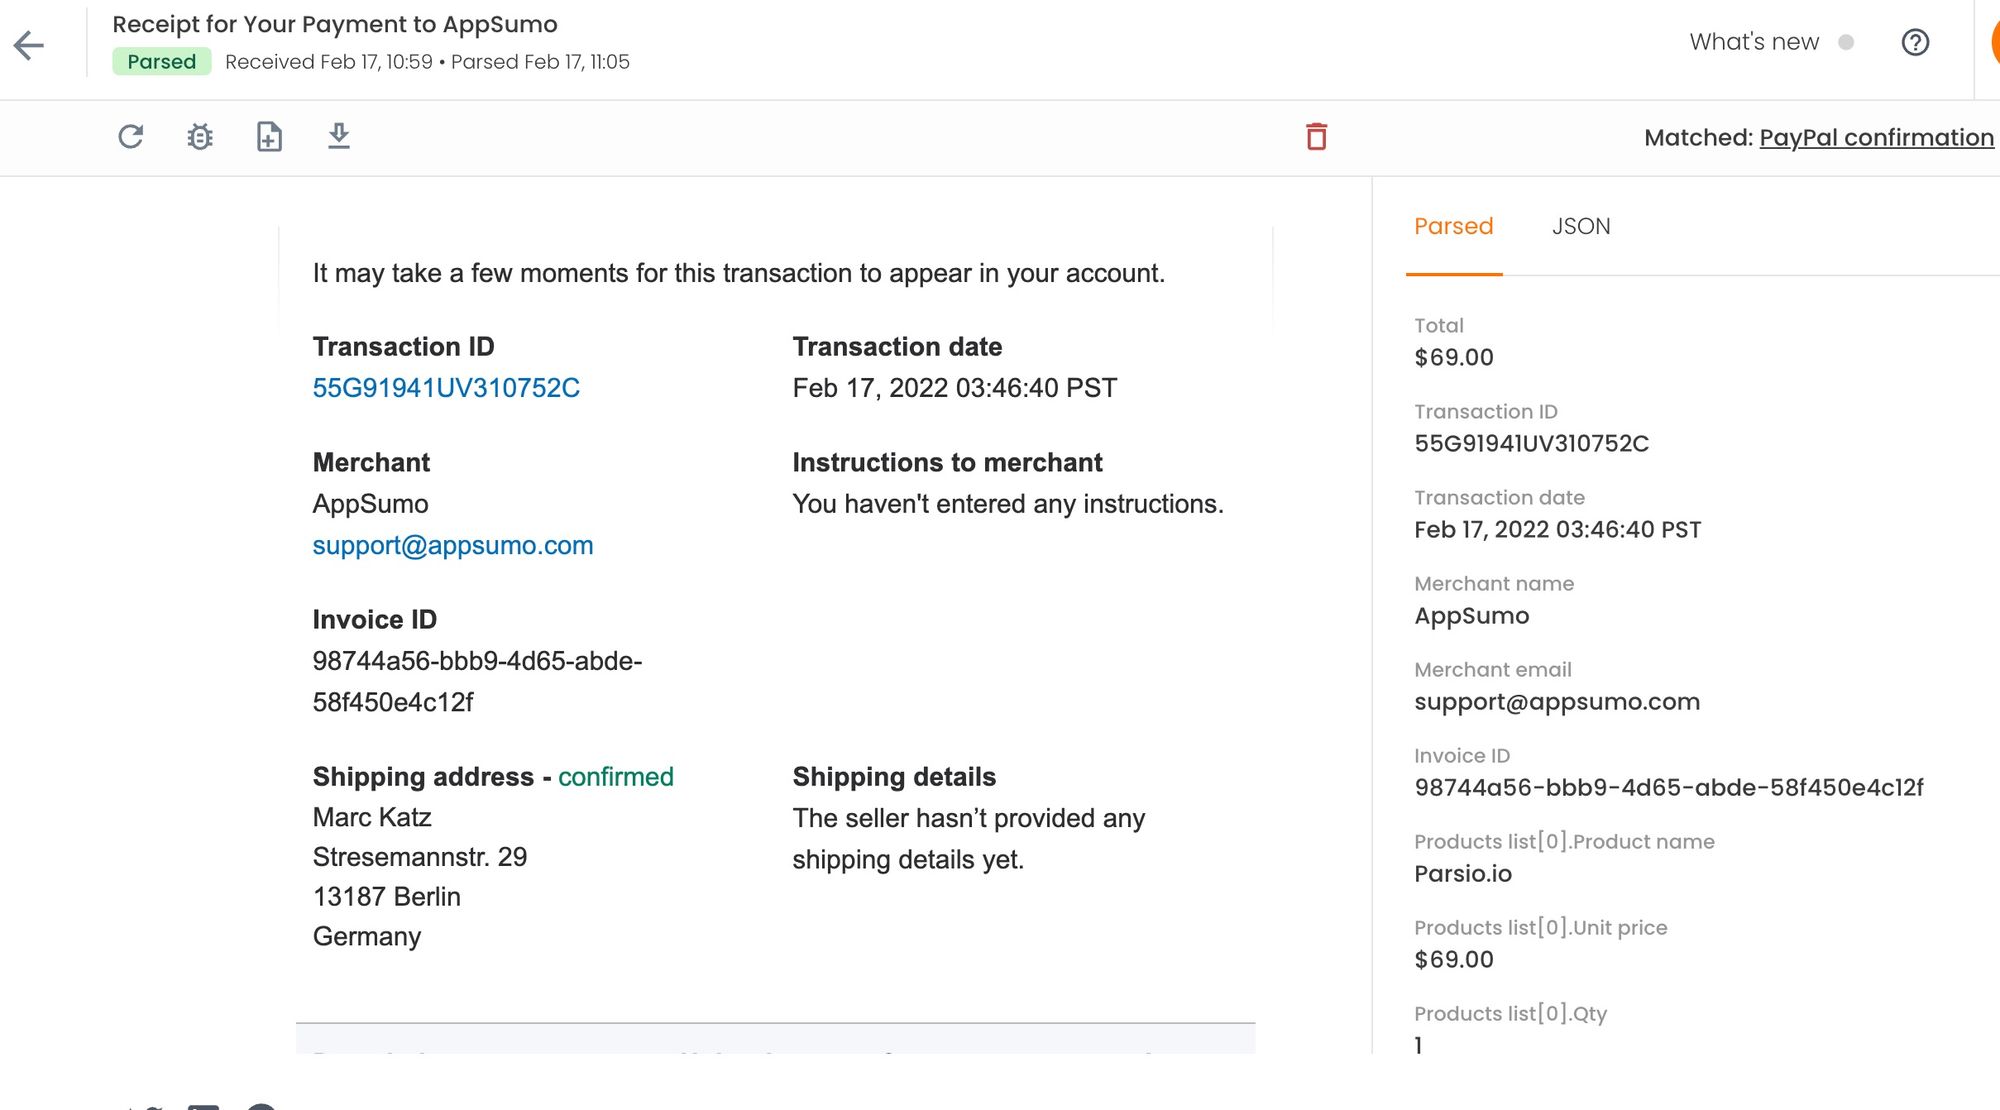This screenshot has height=1110, width=2000.
Task: Click the reprocess refresh icon
Action: [131, 137]
